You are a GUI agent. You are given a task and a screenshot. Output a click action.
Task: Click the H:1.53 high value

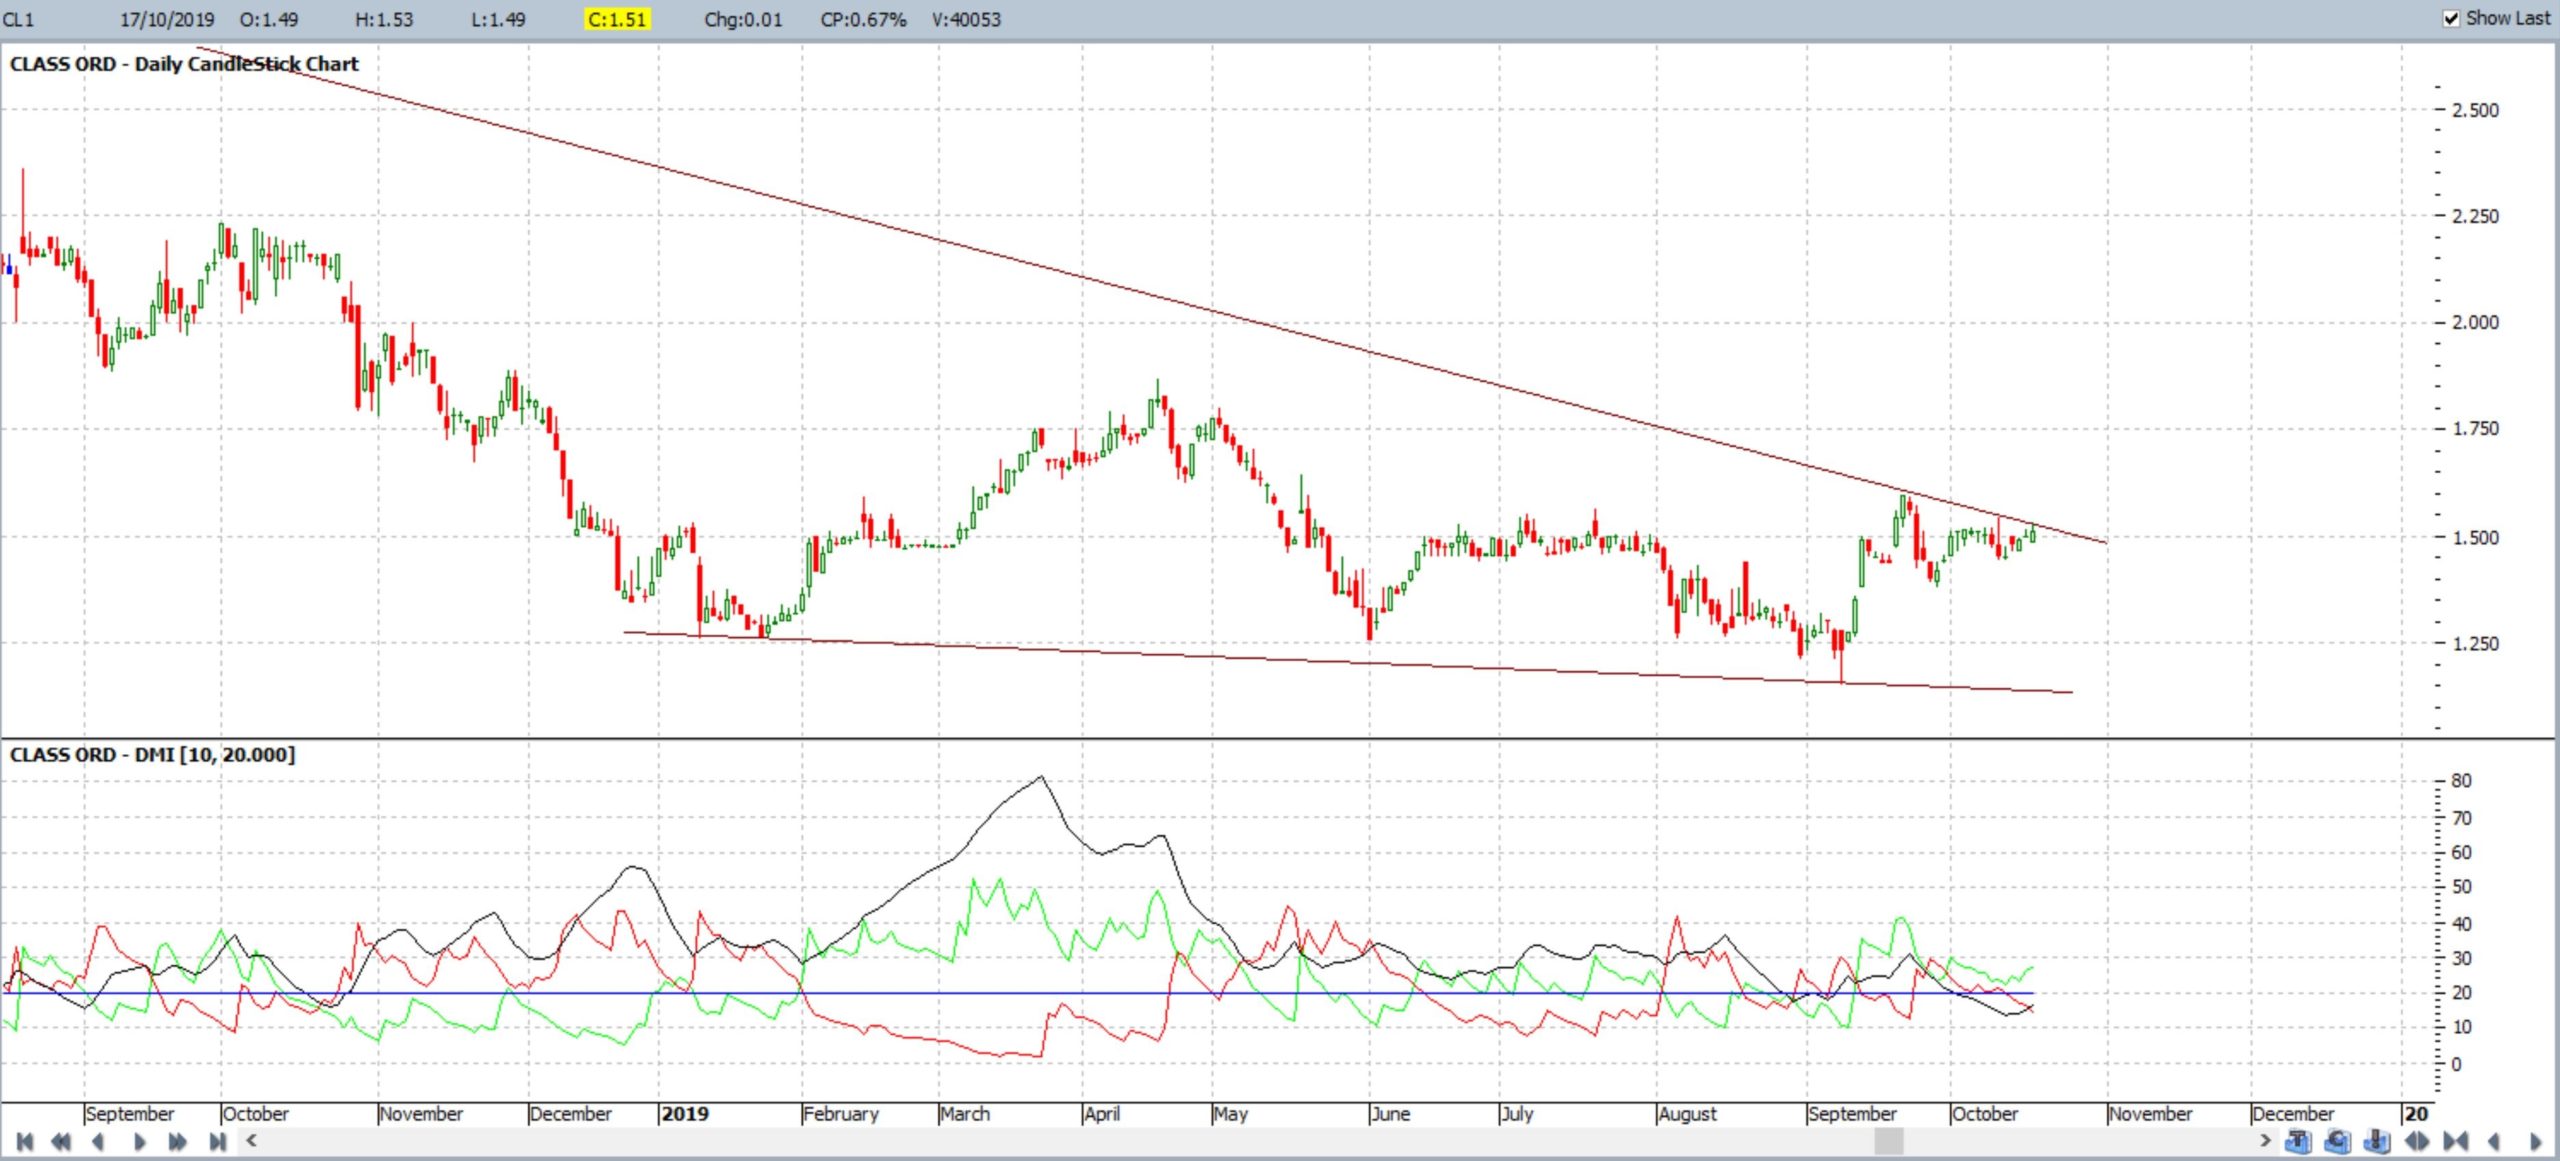[x=384, y=19]
